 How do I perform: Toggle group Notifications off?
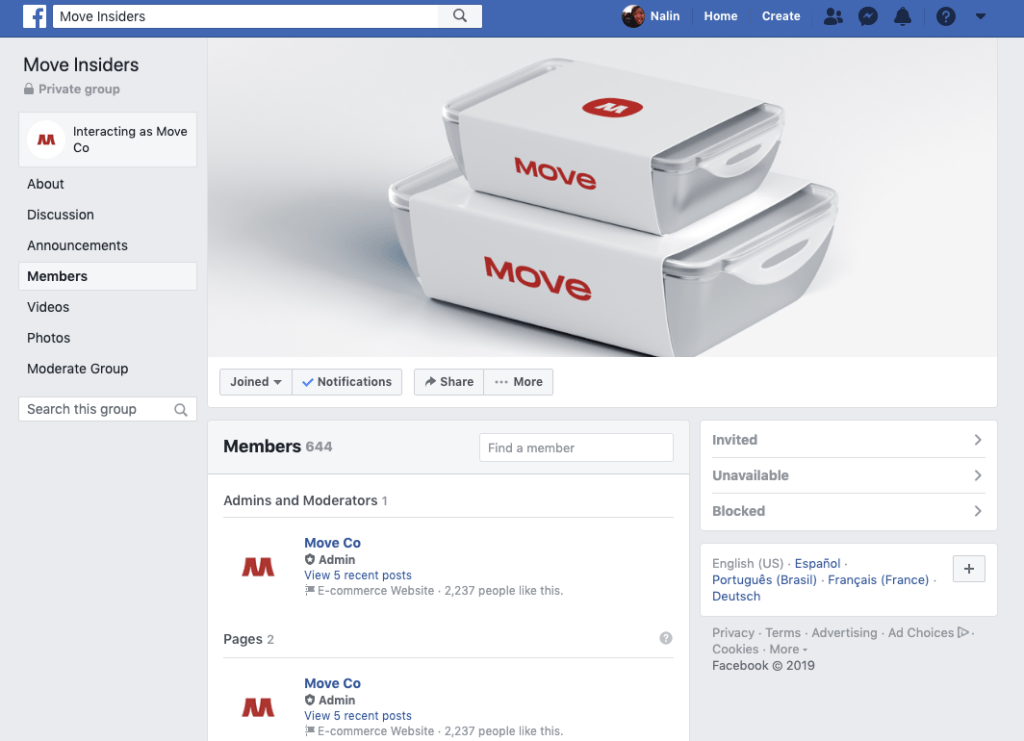click(x=347, y=381)
